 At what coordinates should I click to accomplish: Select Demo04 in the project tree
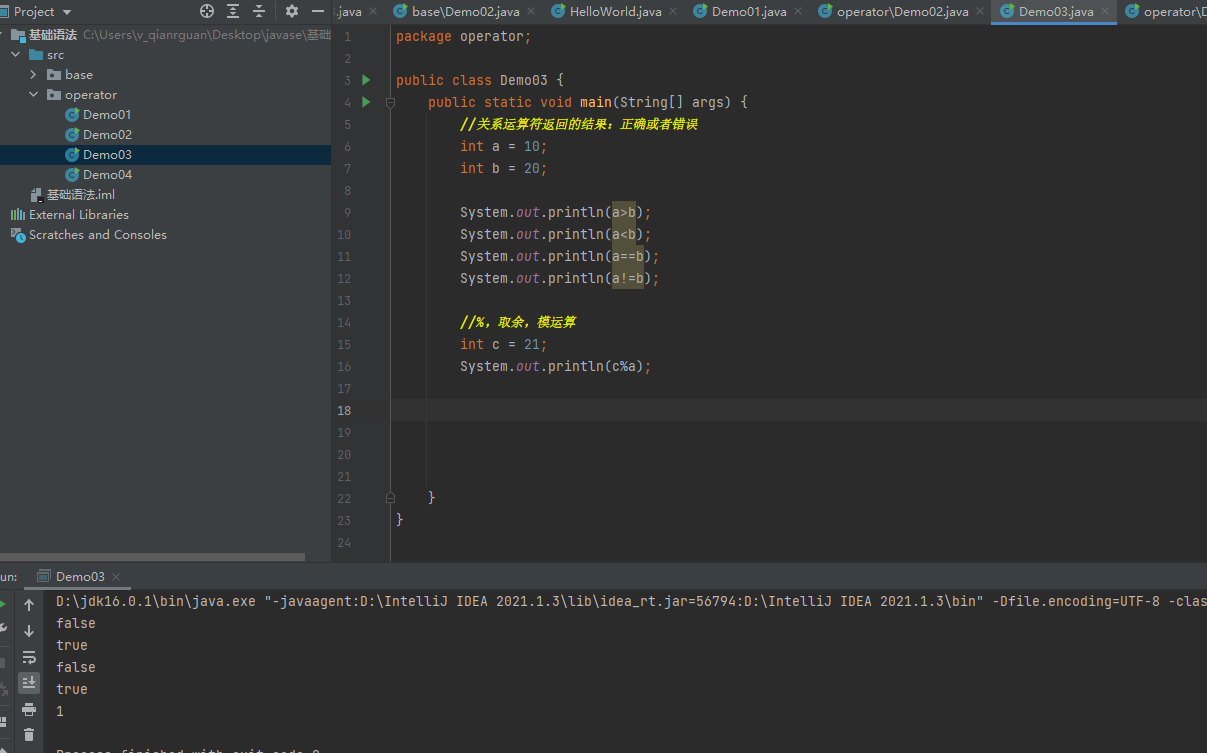pyautogui.click(x=107, y=175)
